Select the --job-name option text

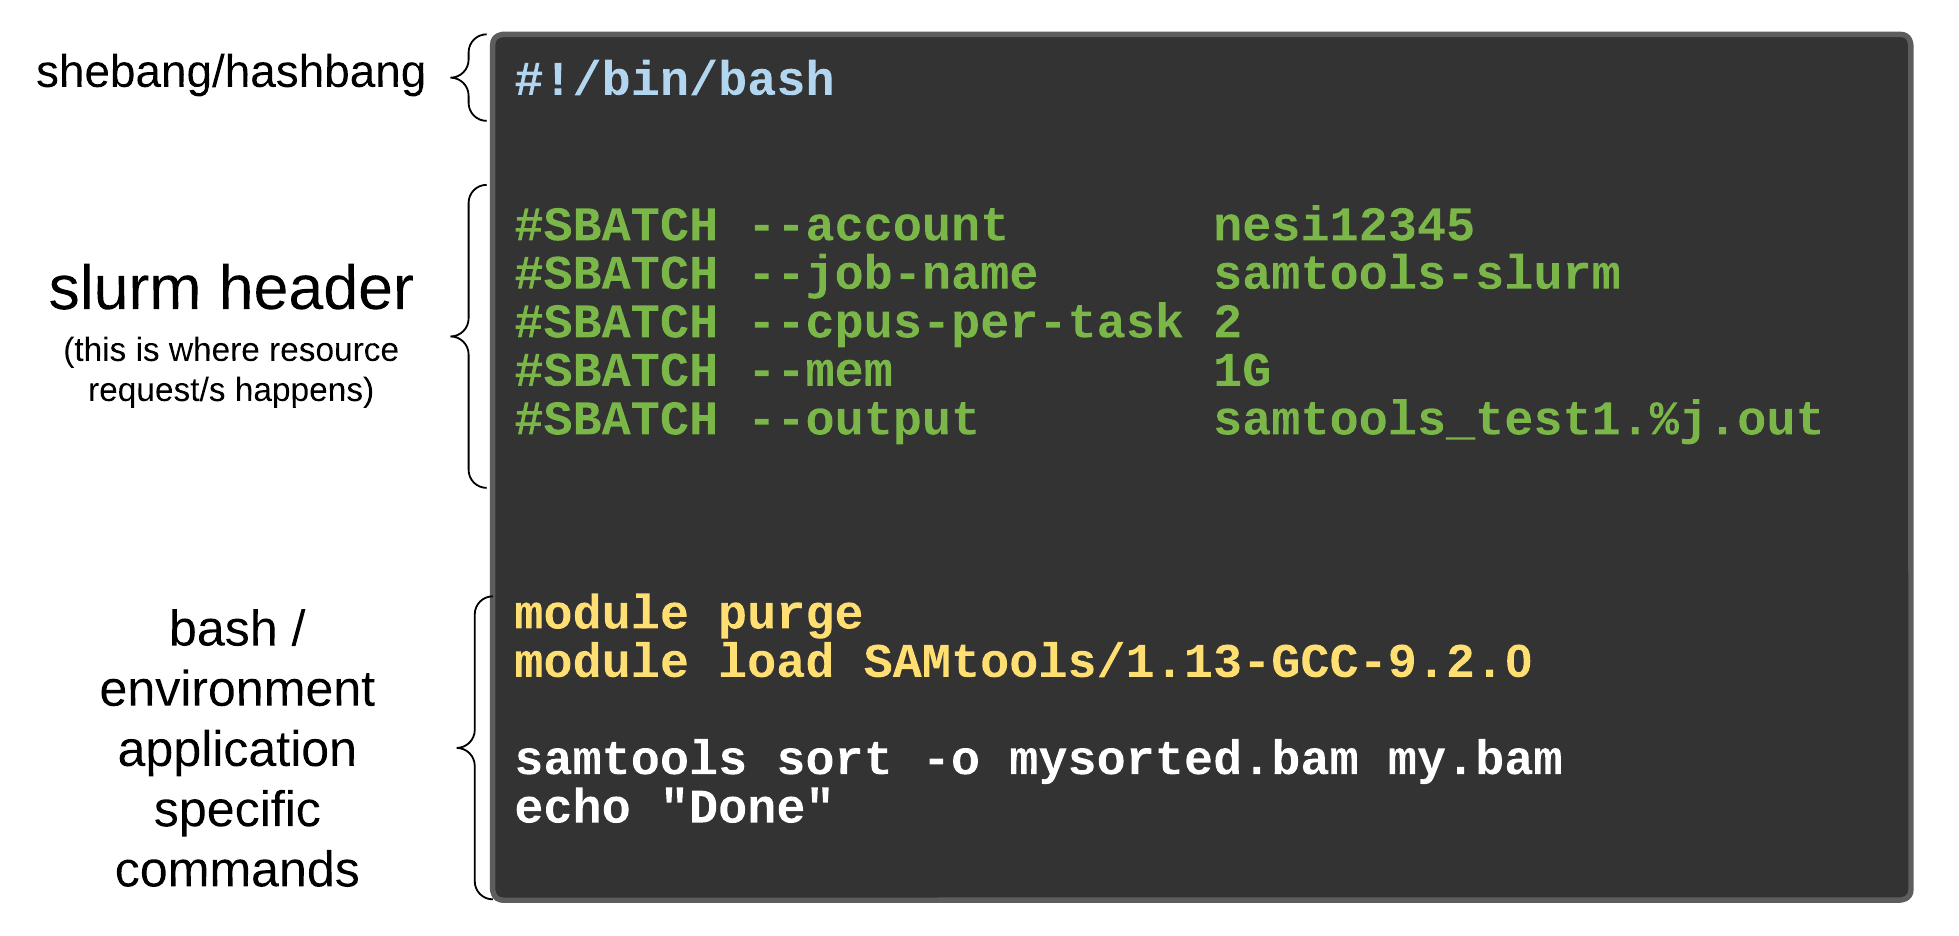coord(894,275)
